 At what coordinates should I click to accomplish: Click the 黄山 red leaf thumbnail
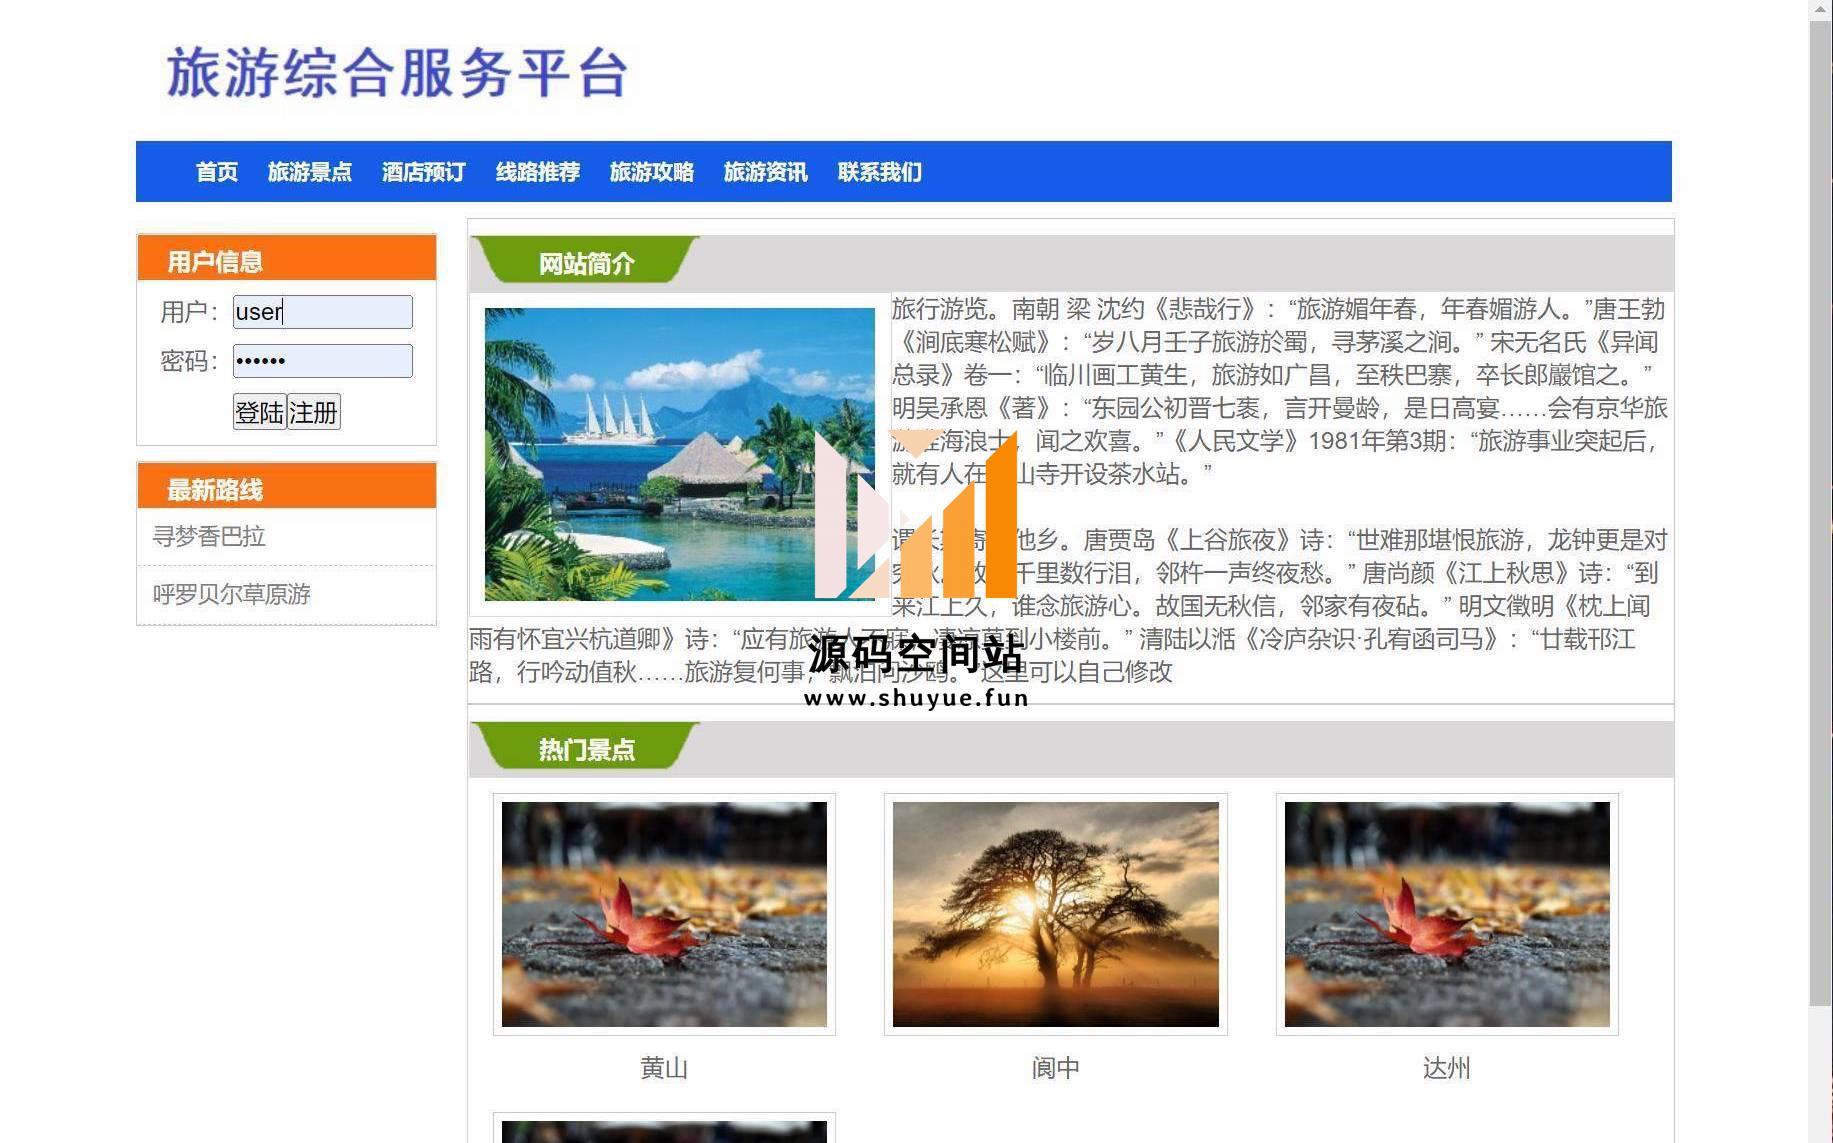664,914
